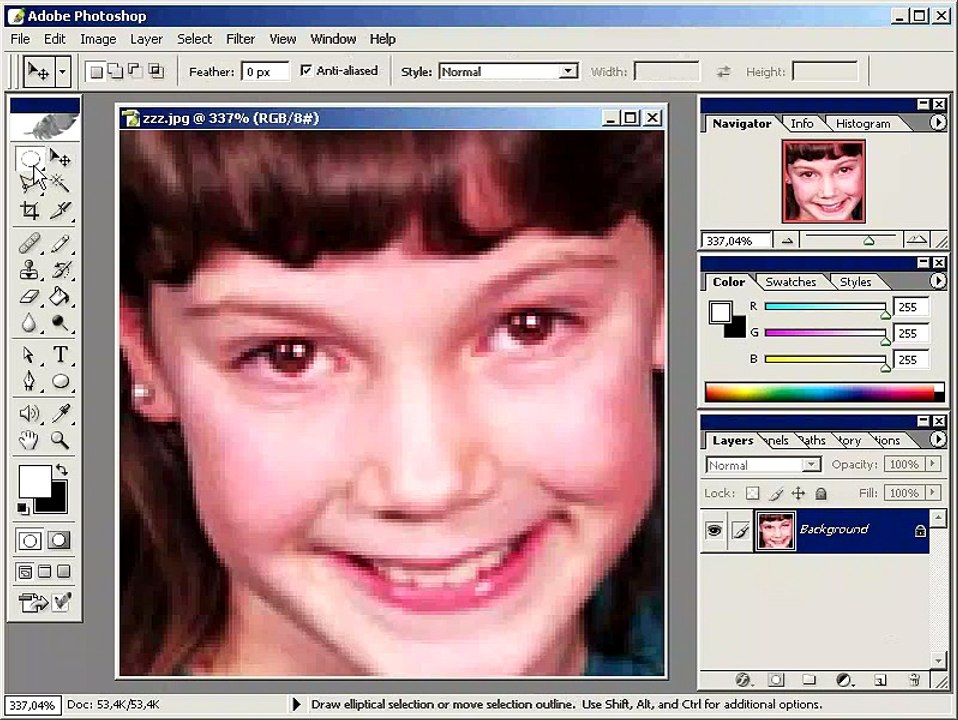Select the Paint Bucket tool

pos(60,296)
